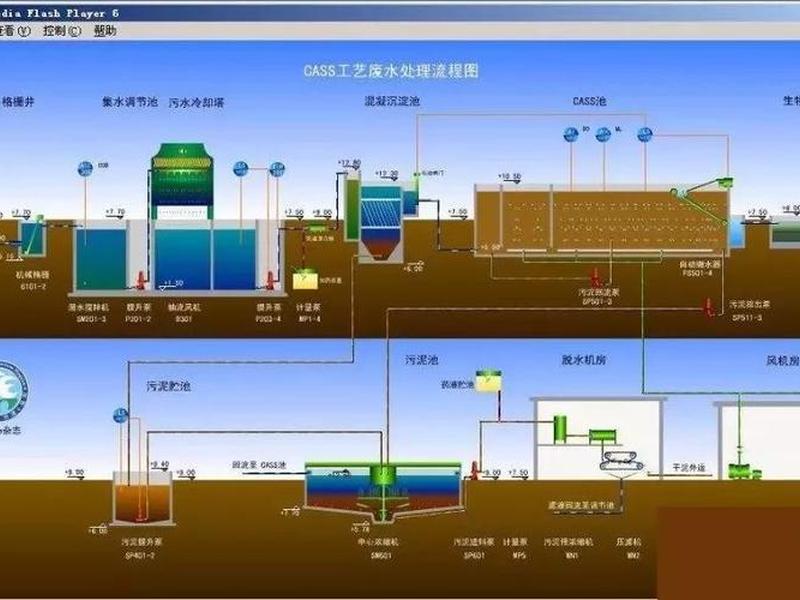Open the 查看(V) menu
The image size is (800, 600).
(14, 31)
